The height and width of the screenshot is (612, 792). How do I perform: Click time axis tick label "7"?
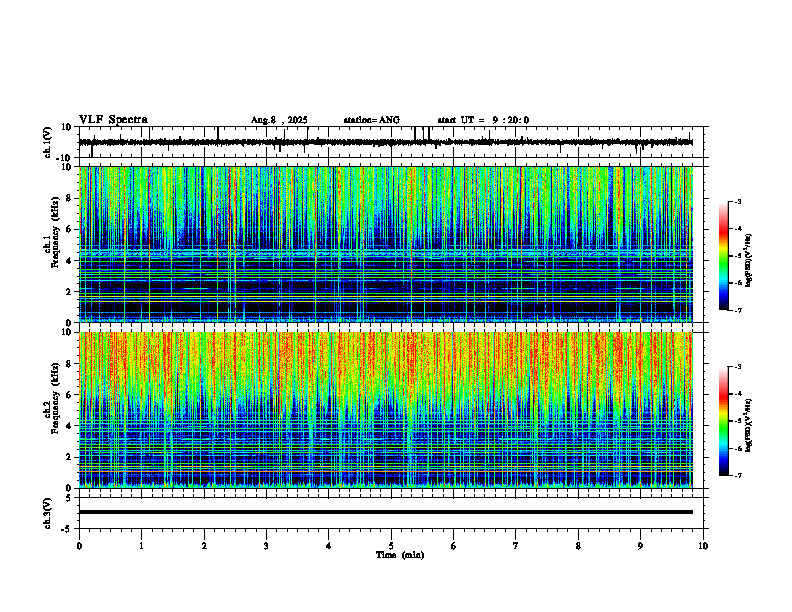pos(516,546)
